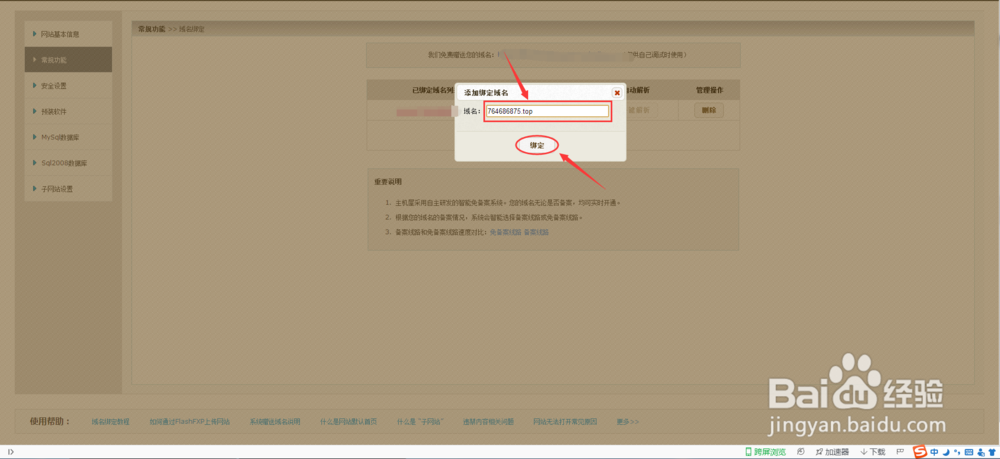The height and width of the screenshot is (459, 1000).
Task: Open the MySql数据库 sidebar item
Action: [x=68, y=137]
